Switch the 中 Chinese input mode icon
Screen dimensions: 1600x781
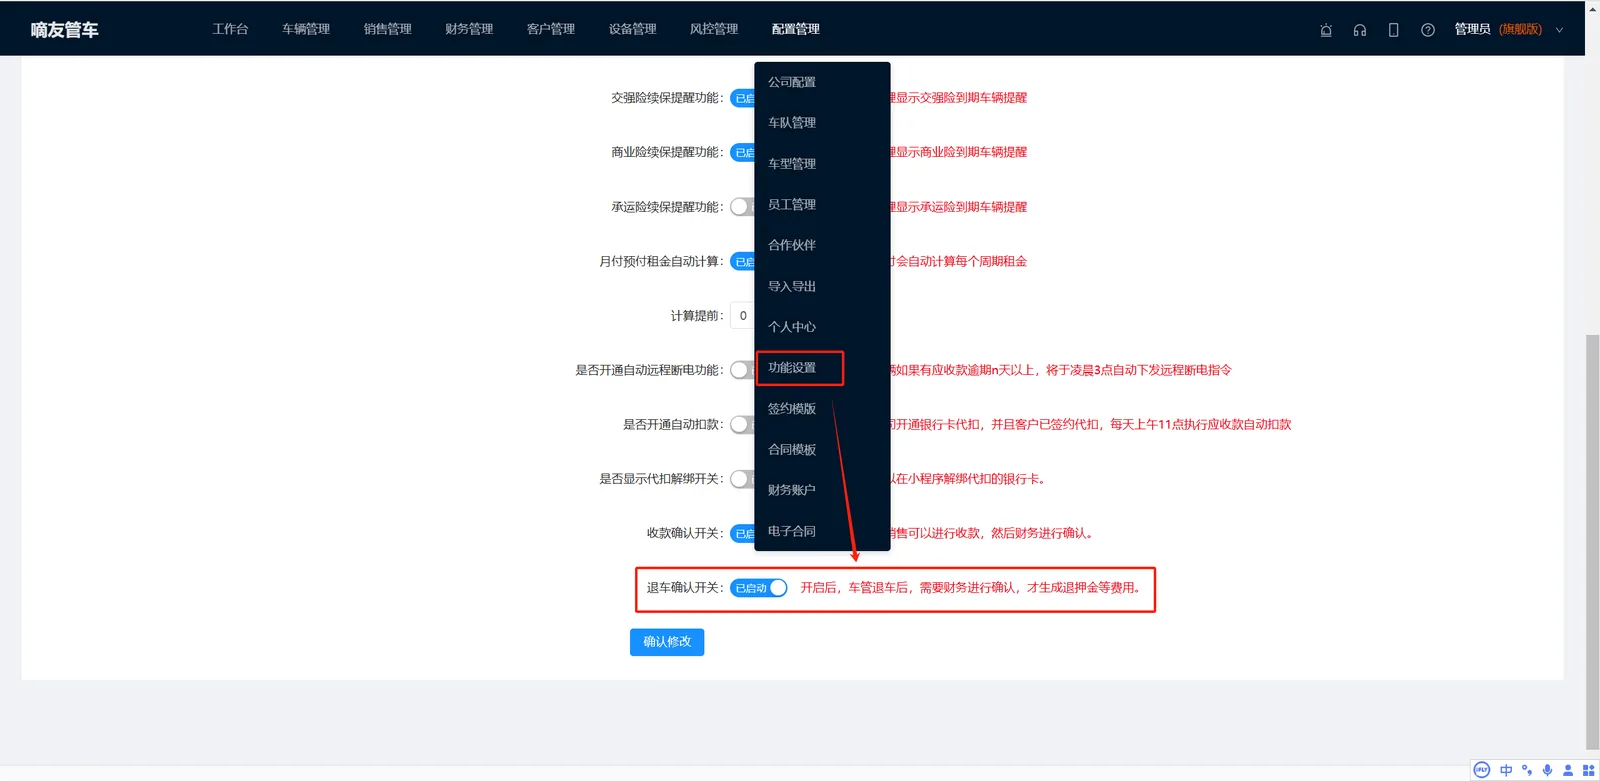click(x=1506, y=770)
